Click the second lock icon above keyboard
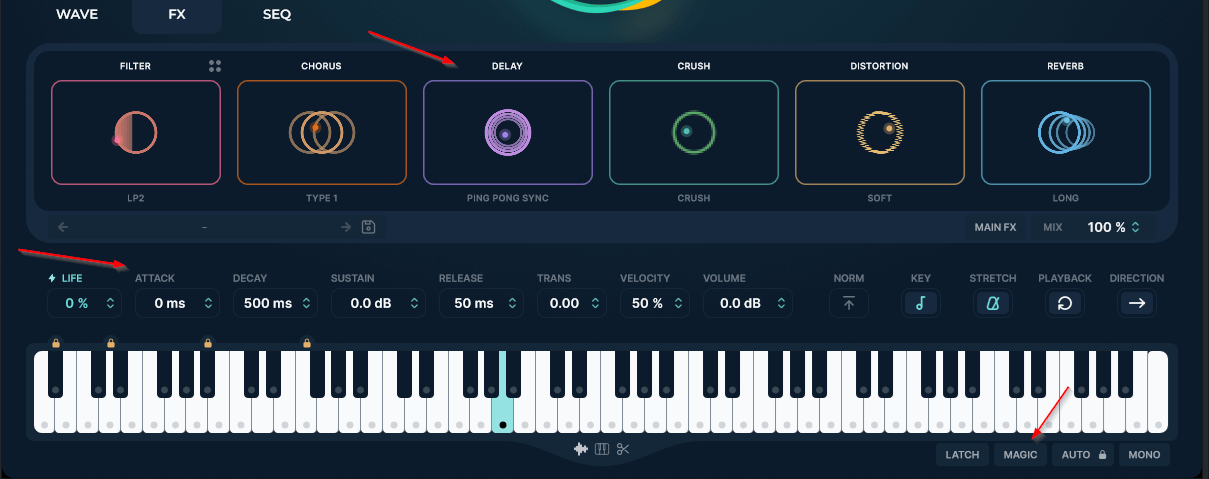1209x479 pixels. click(111, 344)
